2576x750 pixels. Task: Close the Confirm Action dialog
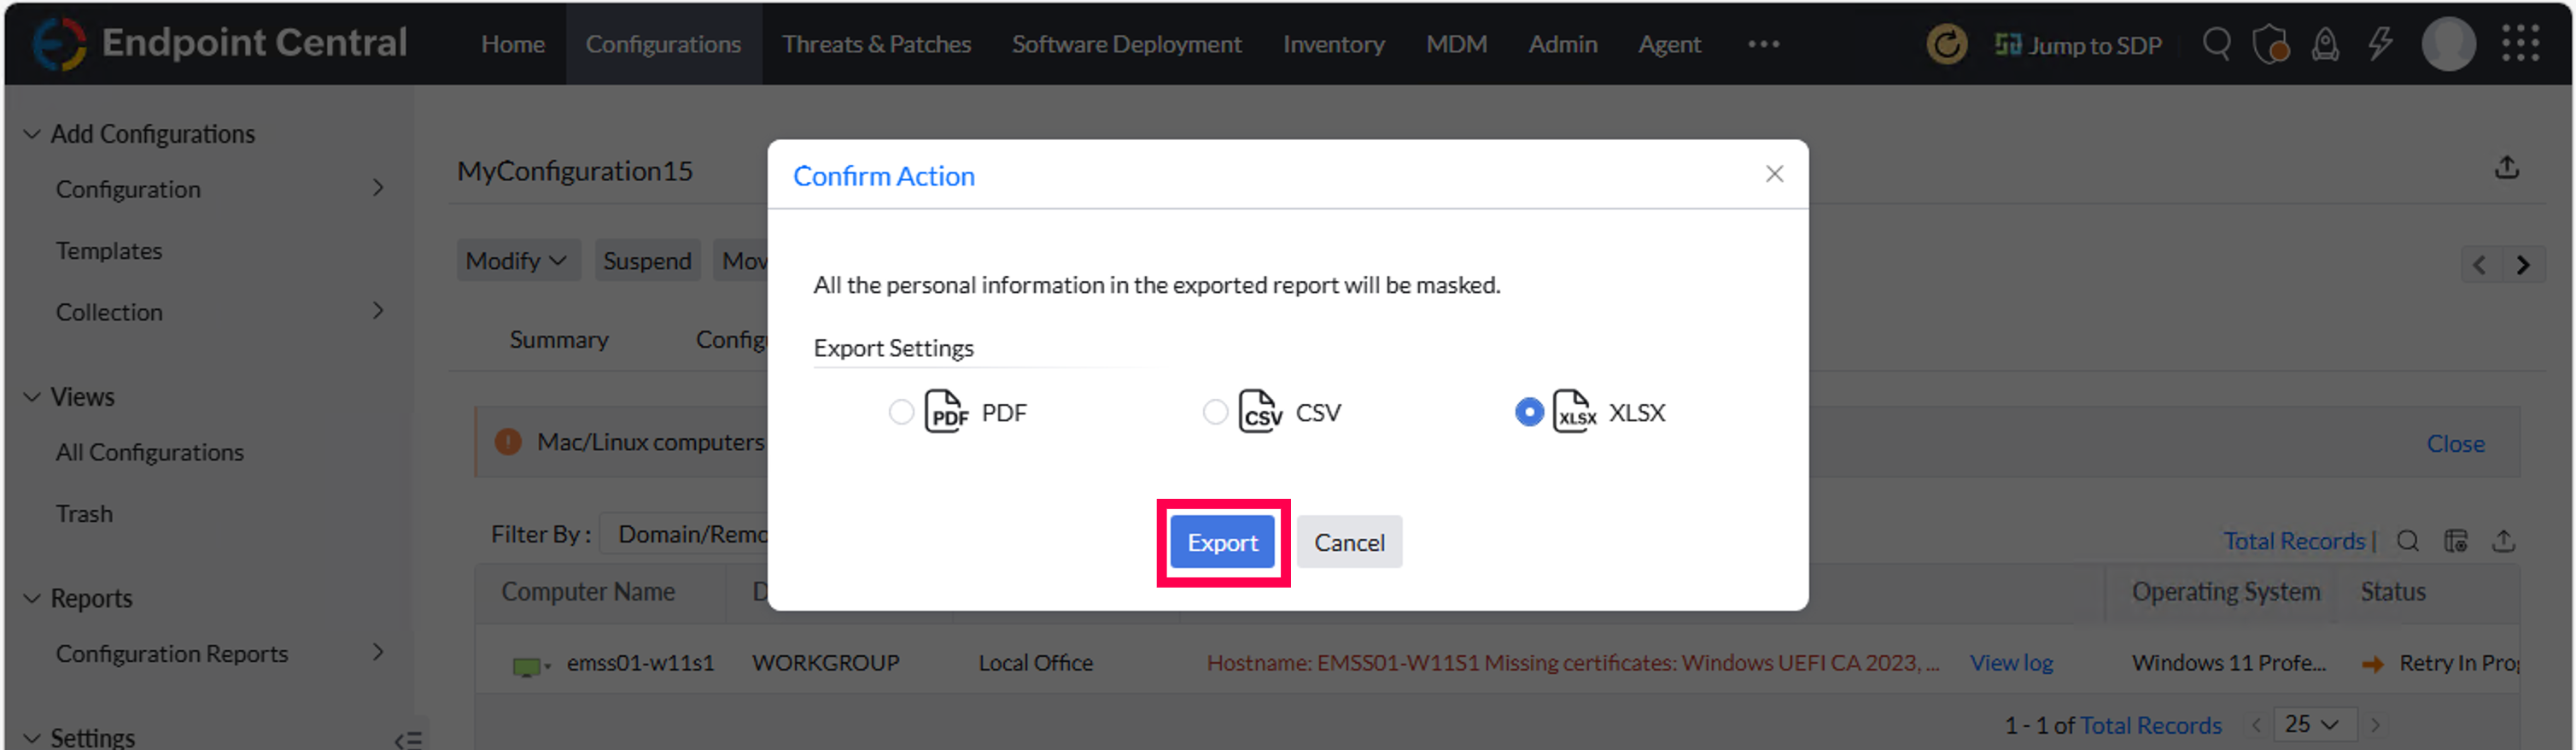[x=1774, y=174]
